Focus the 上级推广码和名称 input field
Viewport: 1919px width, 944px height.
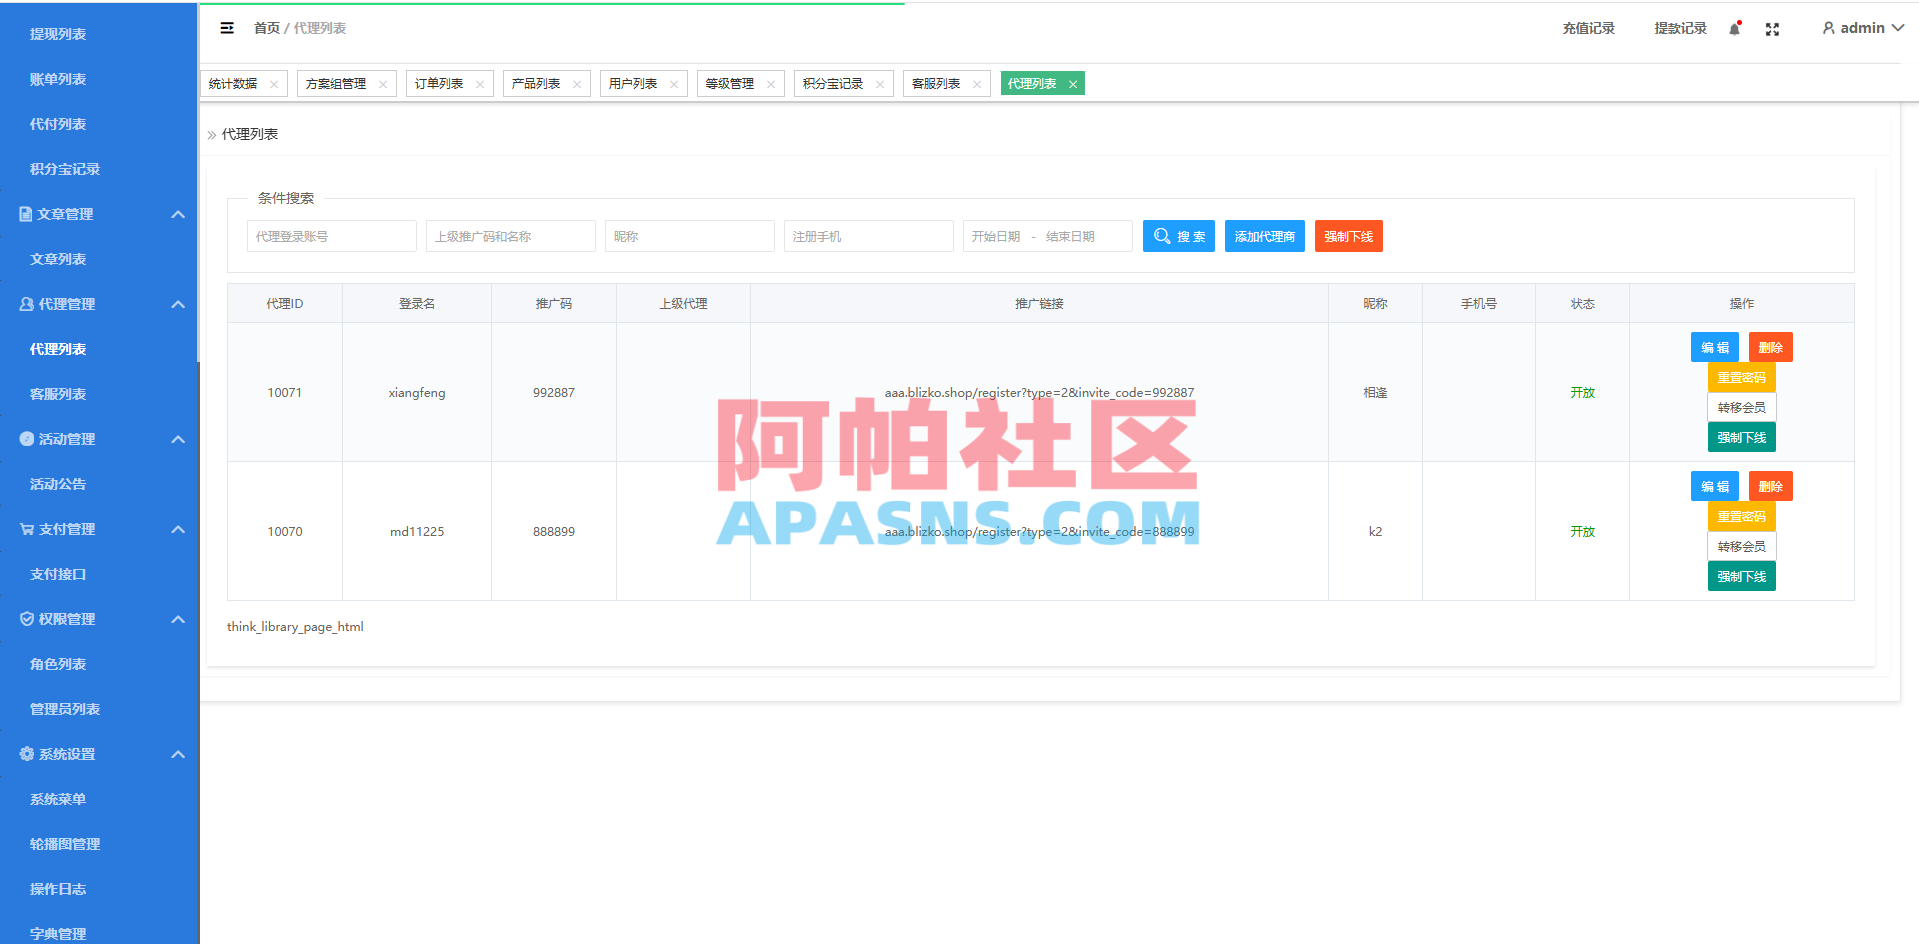coord(511,236)
